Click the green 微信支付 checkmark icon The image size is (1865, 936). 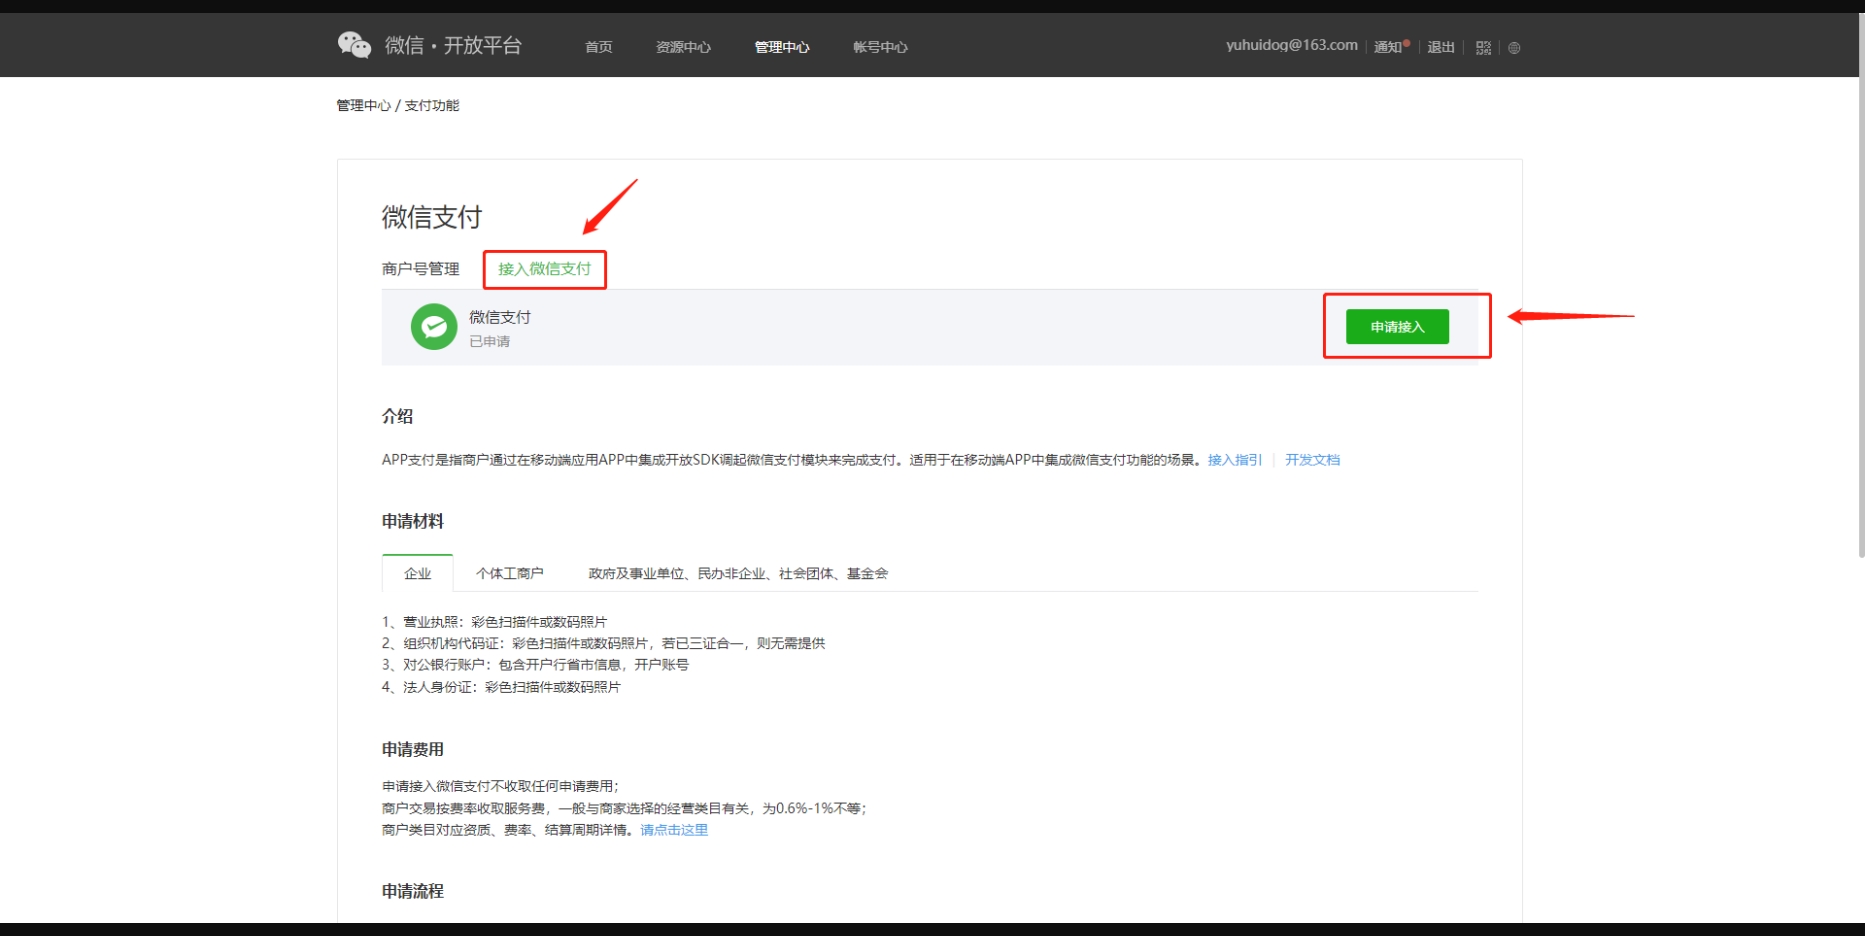(x=434, y=327)
